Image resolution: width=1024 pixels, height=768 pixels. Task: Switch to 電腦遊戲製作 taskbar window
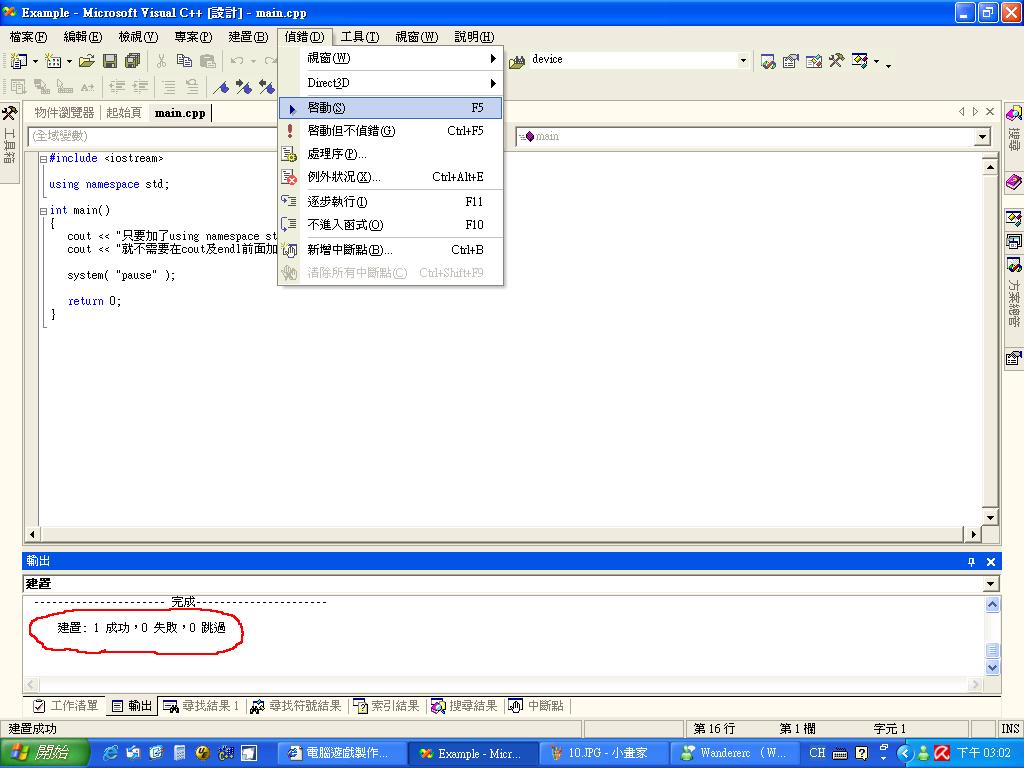pyautogui.click(x=341, y=753)
